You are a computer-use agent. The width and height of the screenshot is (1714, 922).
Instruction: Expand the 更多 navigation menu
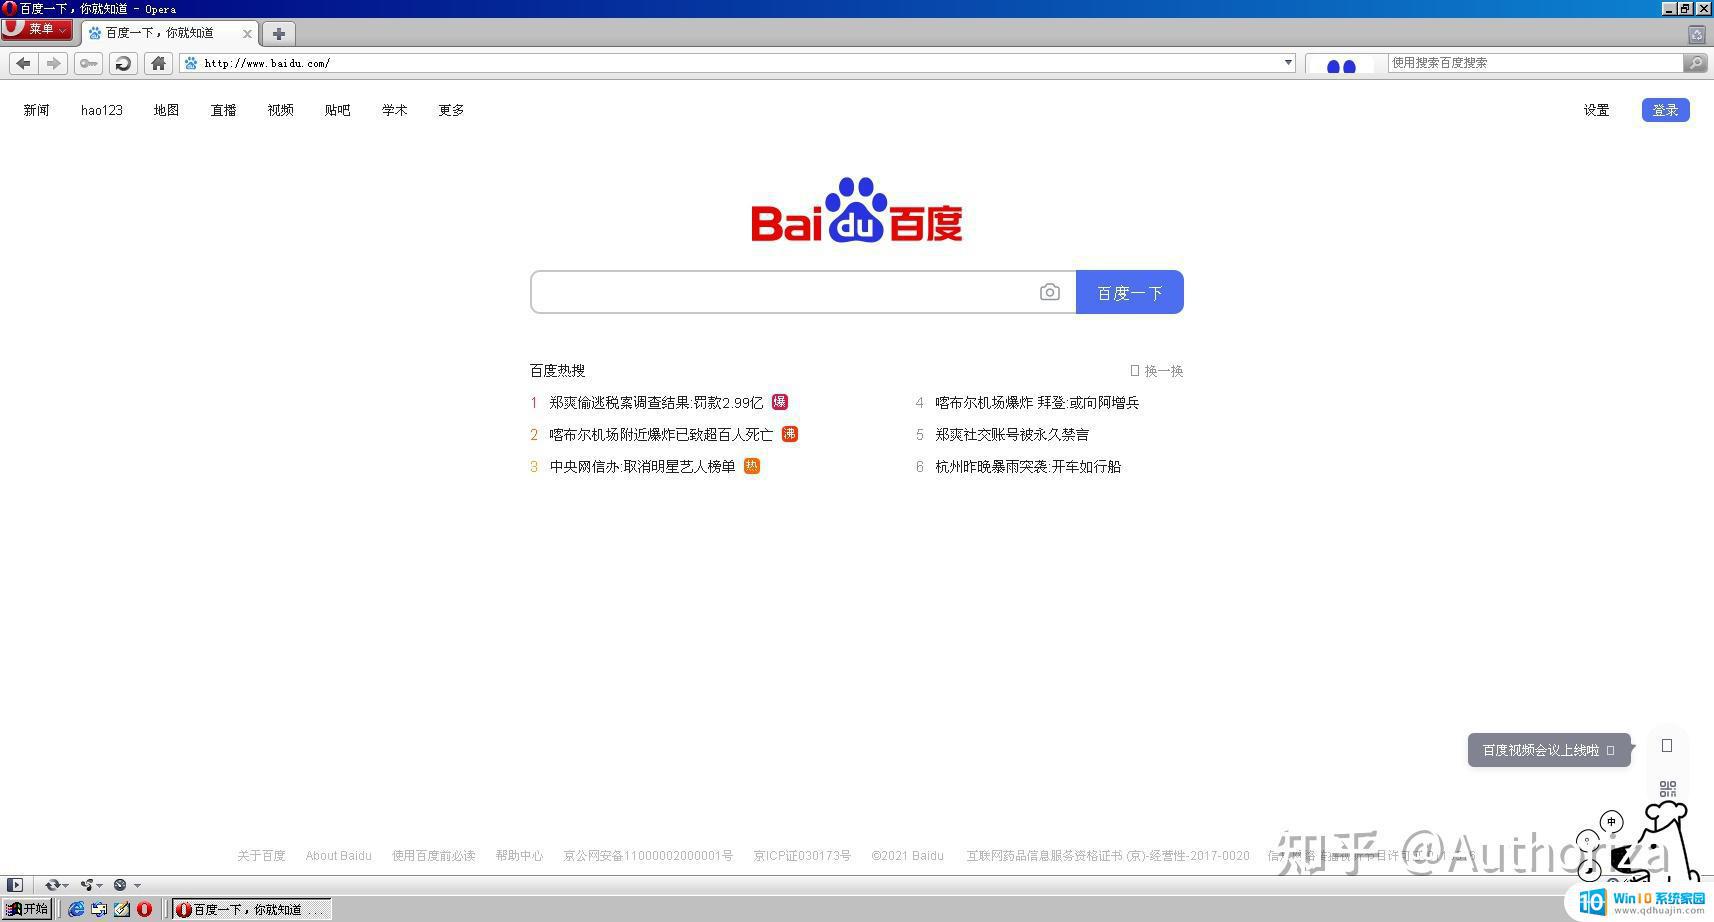point(451,110)
